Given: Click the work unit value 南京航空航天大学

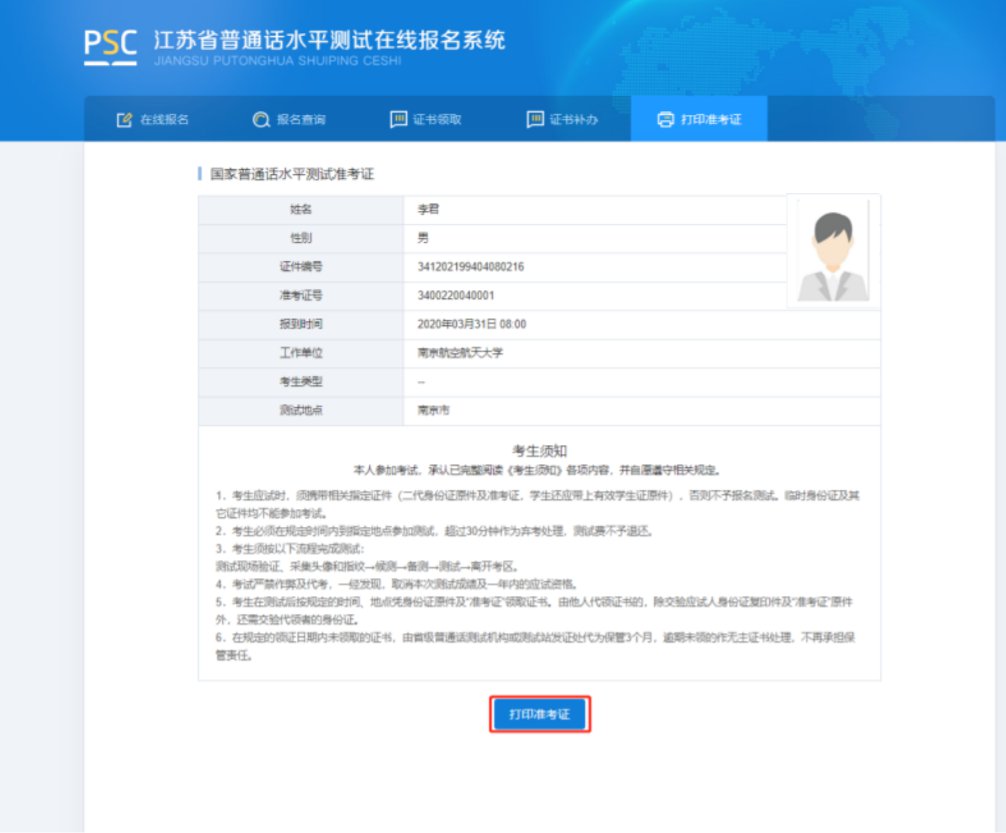Looking at the screenshot, I should [455, 353].
